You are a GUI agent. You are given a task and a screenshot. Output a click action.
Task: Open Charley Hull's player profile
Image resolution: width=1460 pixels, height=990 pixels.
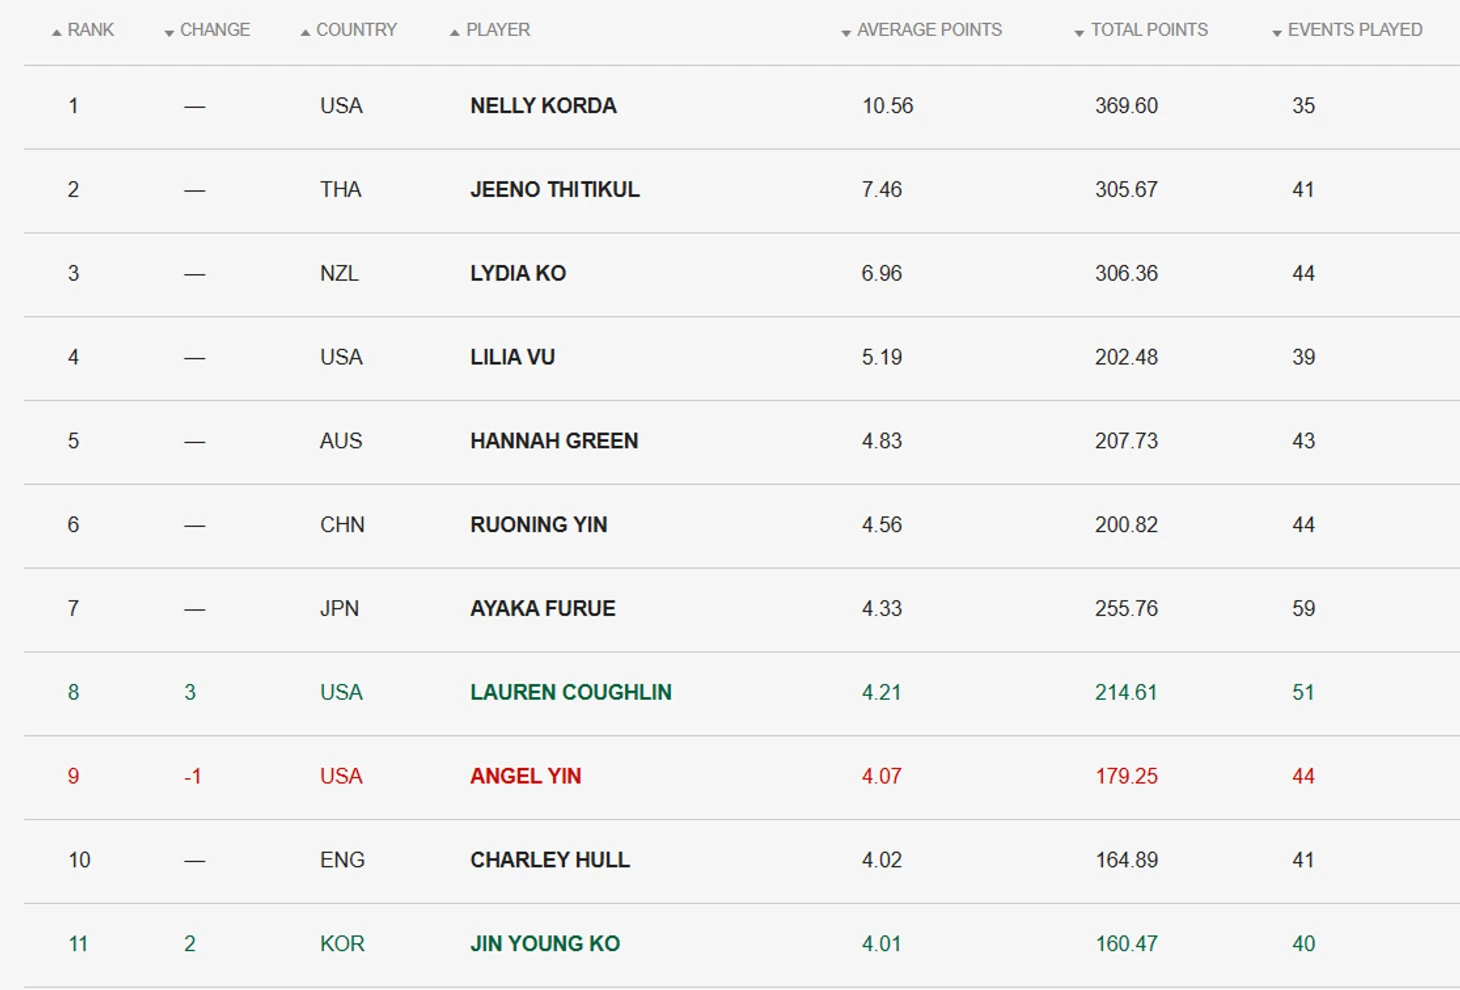550,860
